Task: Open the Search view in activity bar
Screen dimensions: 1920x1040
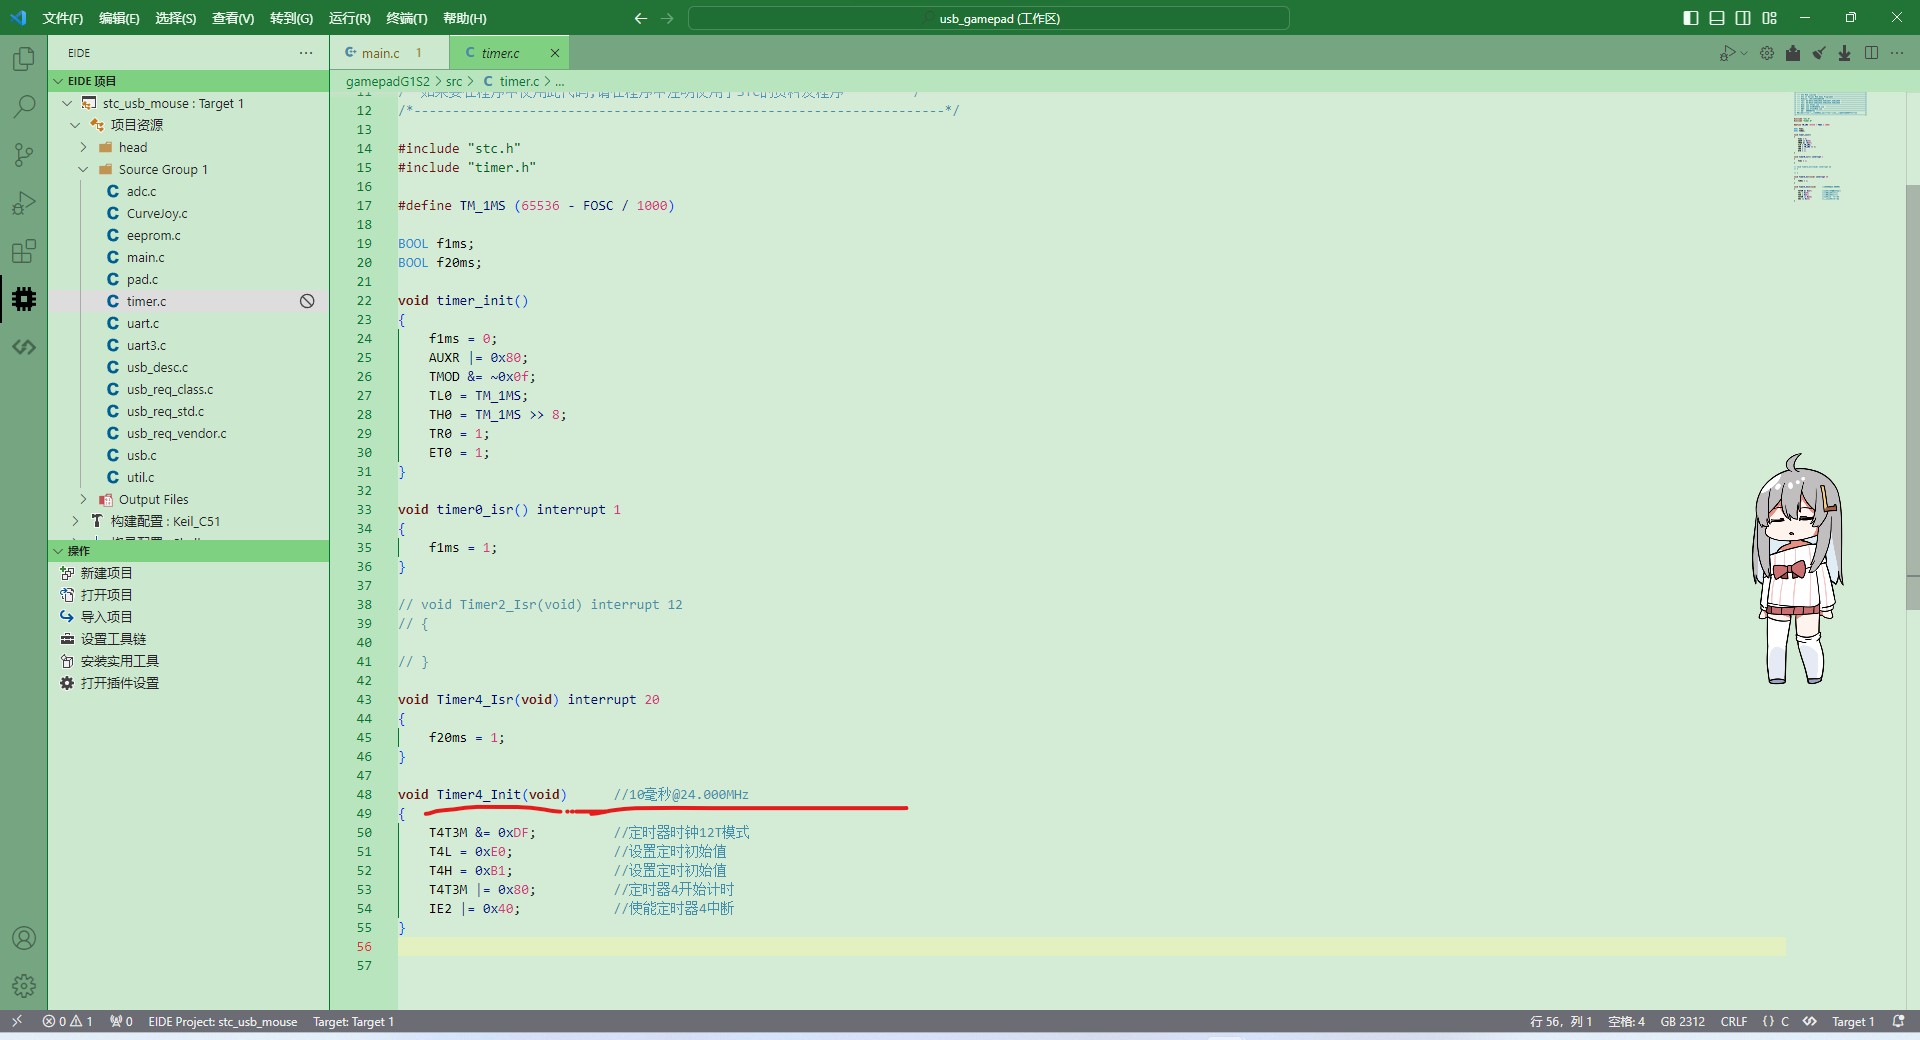Action: pos(24,106)
